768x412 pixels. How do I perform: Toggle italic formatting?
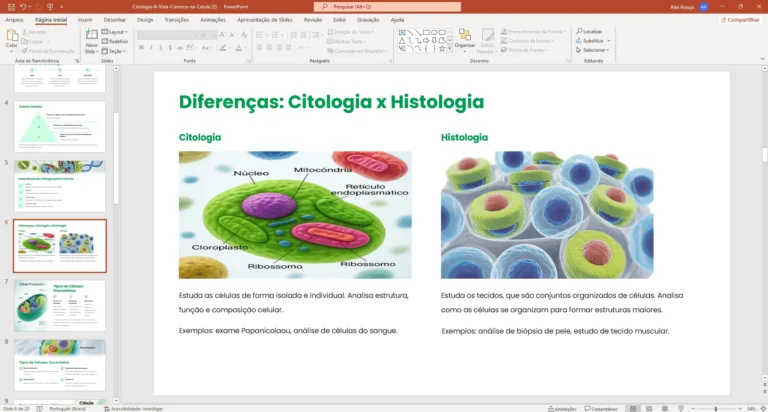151,48
